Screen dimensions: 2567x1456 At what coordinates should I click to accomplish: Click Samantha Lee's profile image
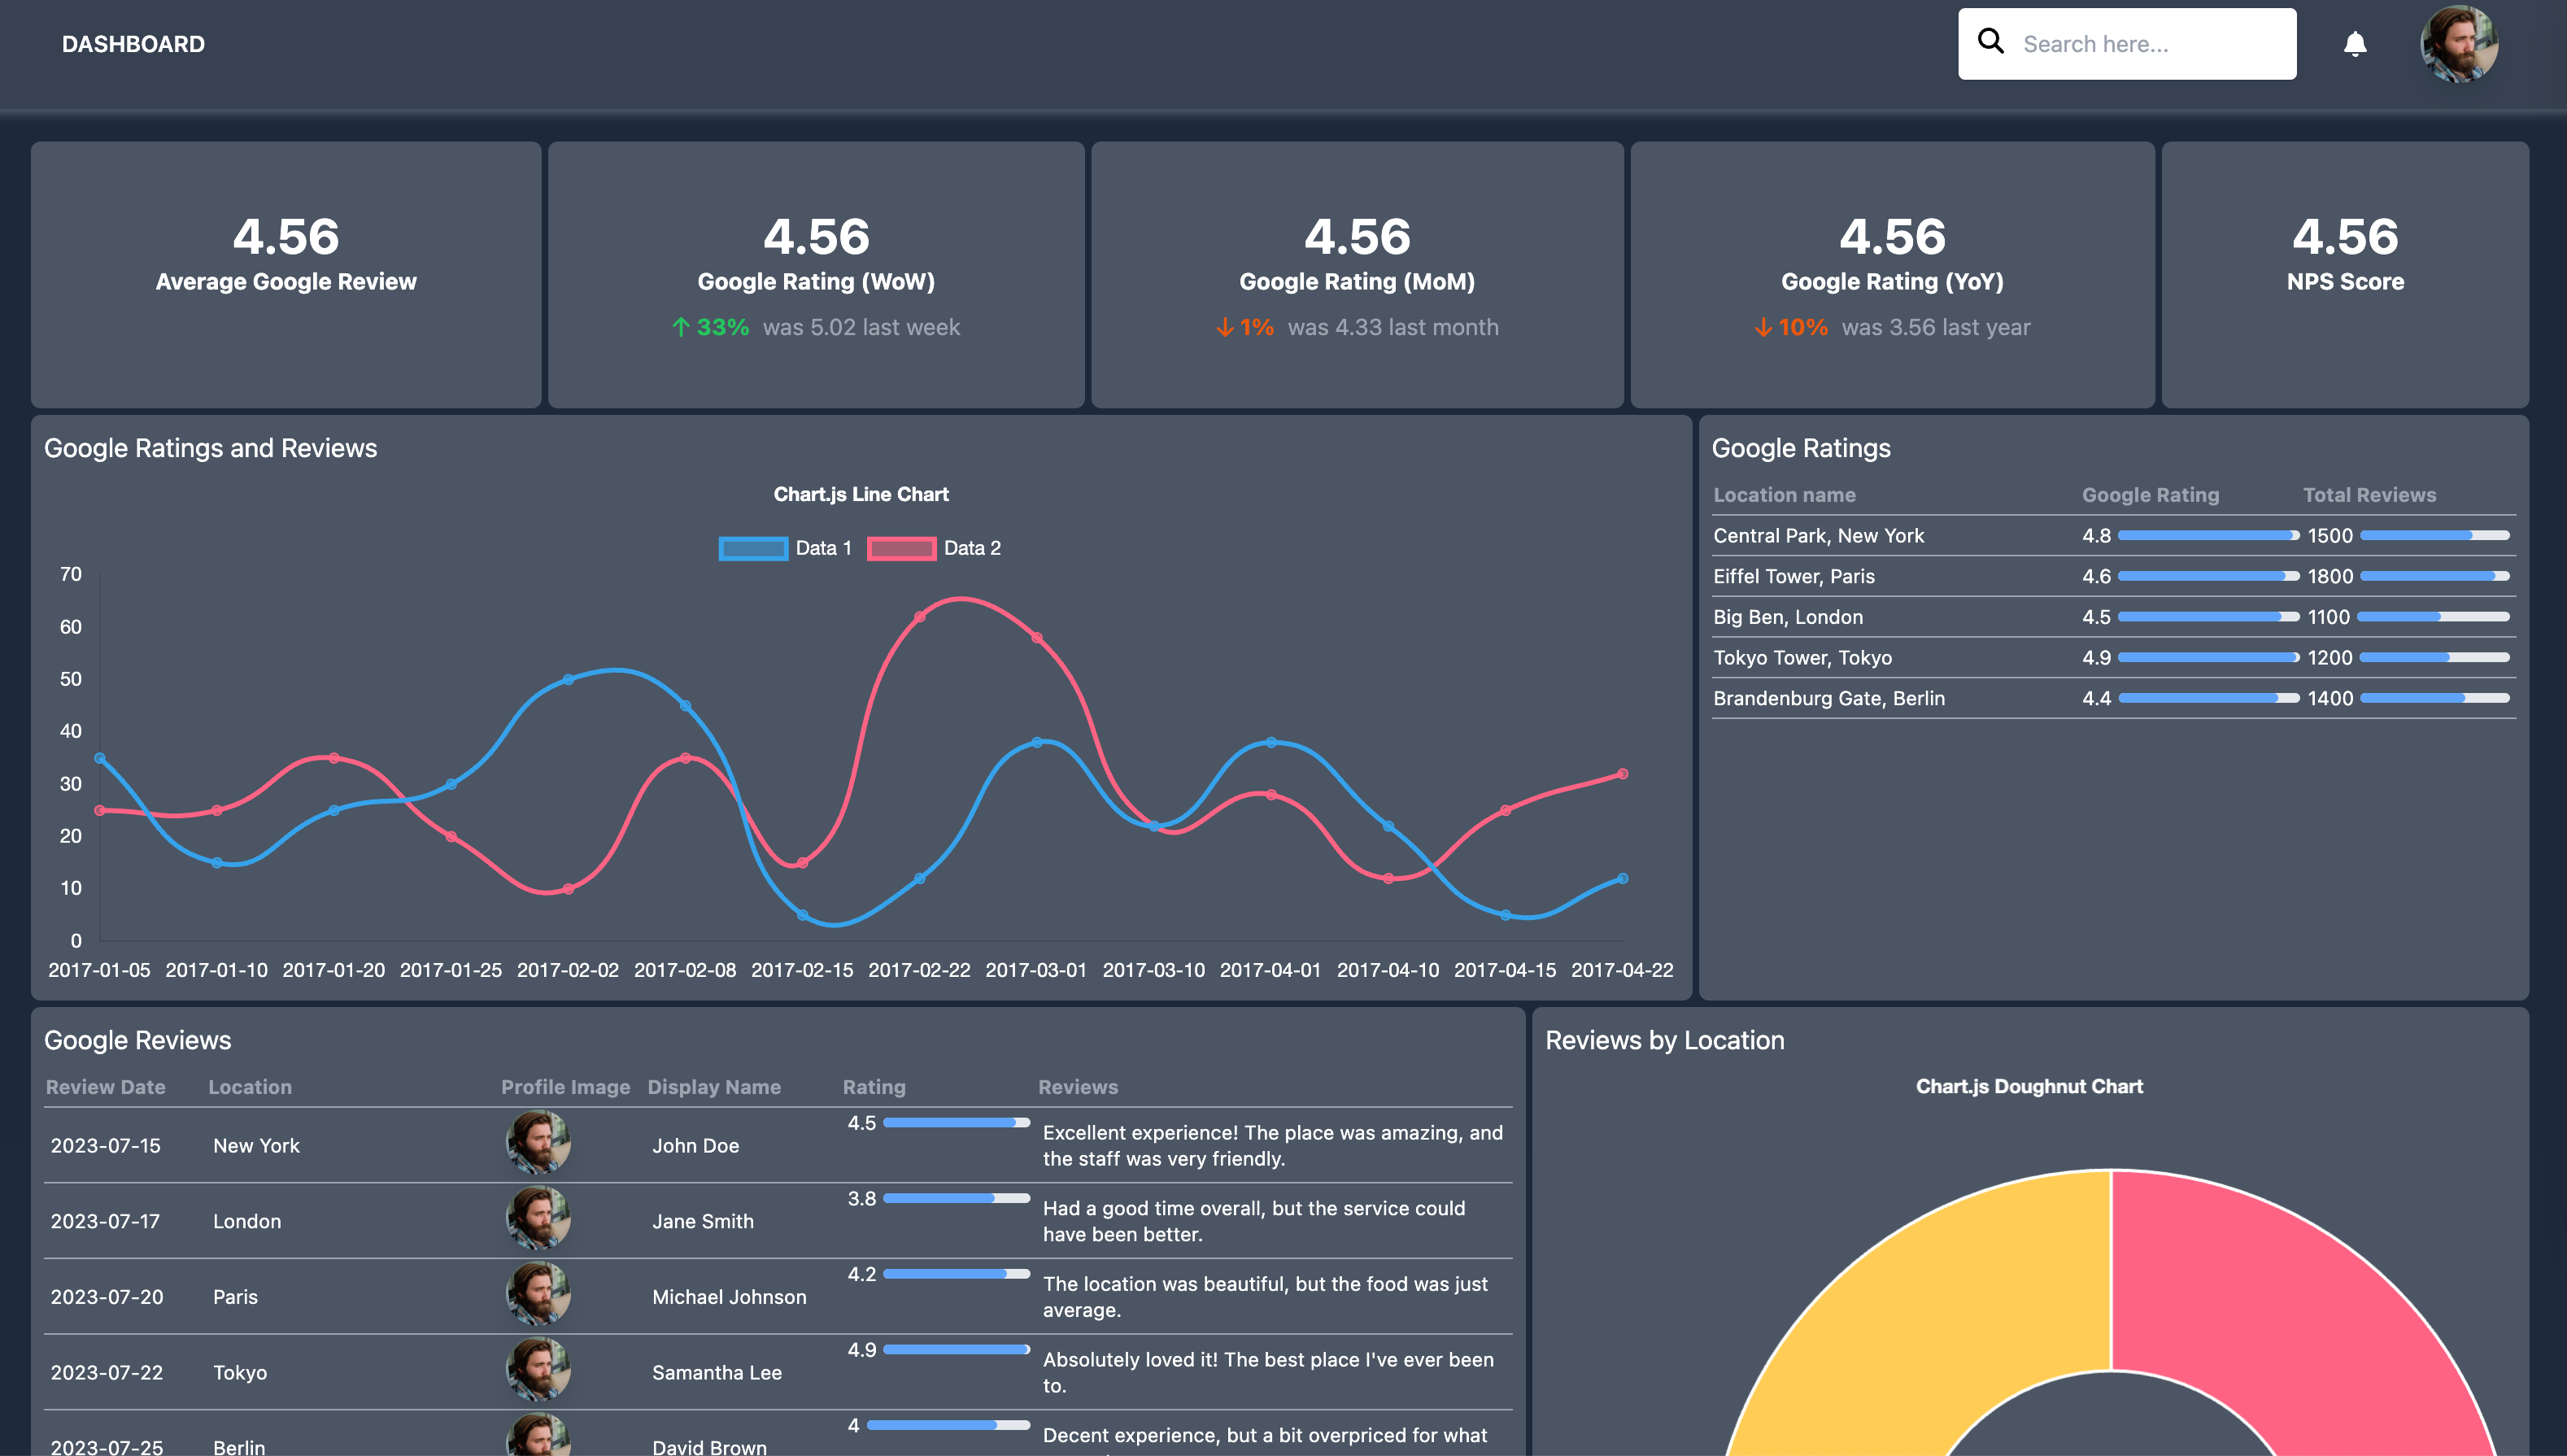point(538,1370)
